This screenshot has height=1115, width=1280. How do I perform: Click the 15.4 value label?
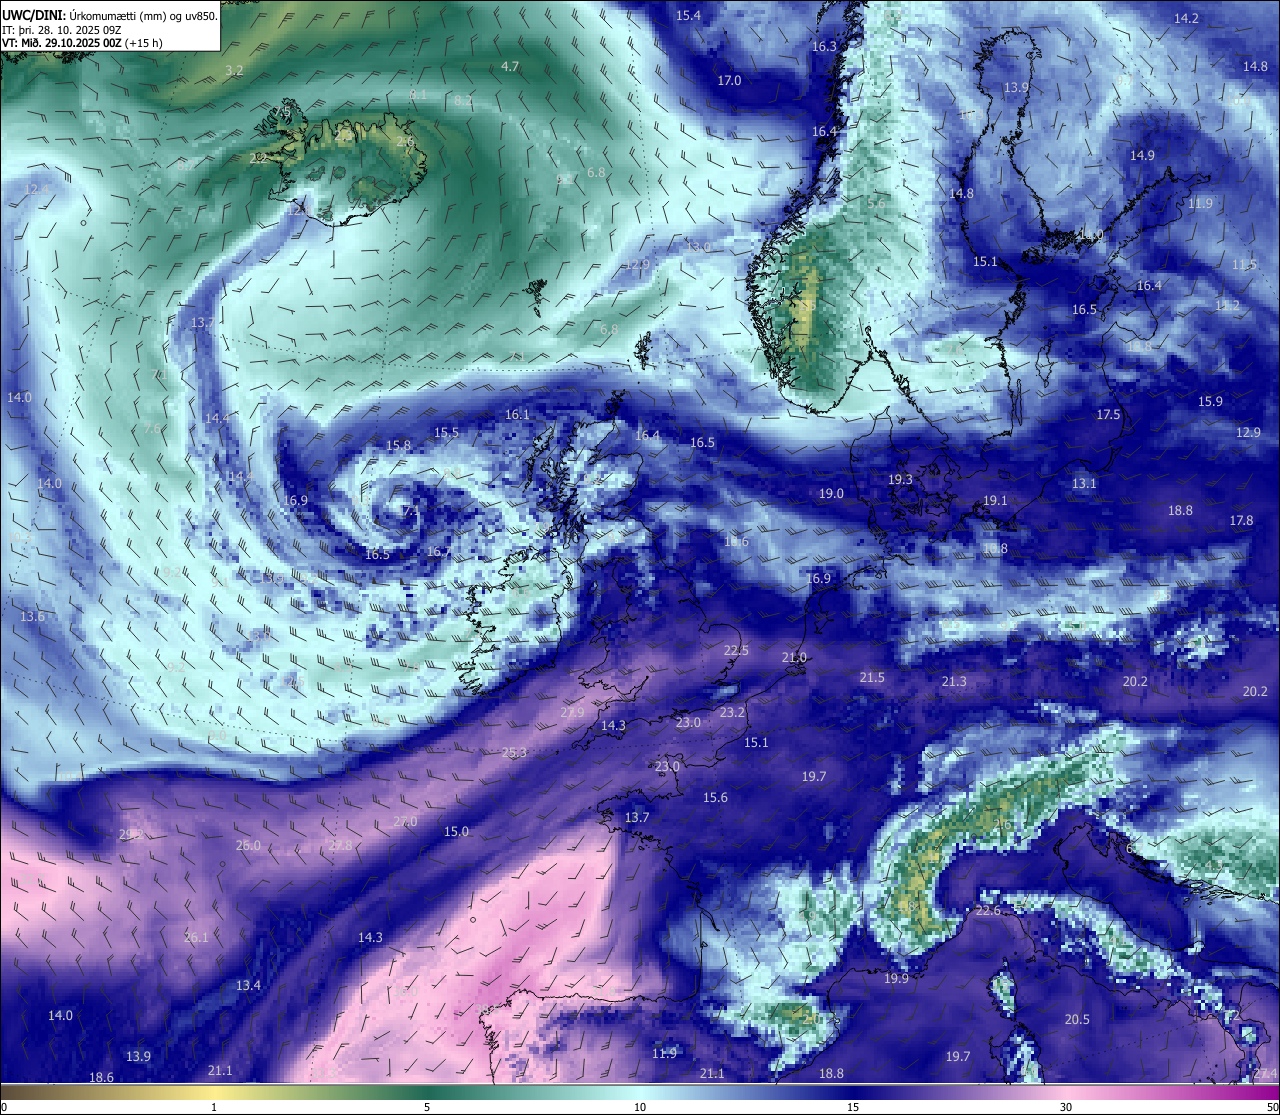tap(688, 15)
